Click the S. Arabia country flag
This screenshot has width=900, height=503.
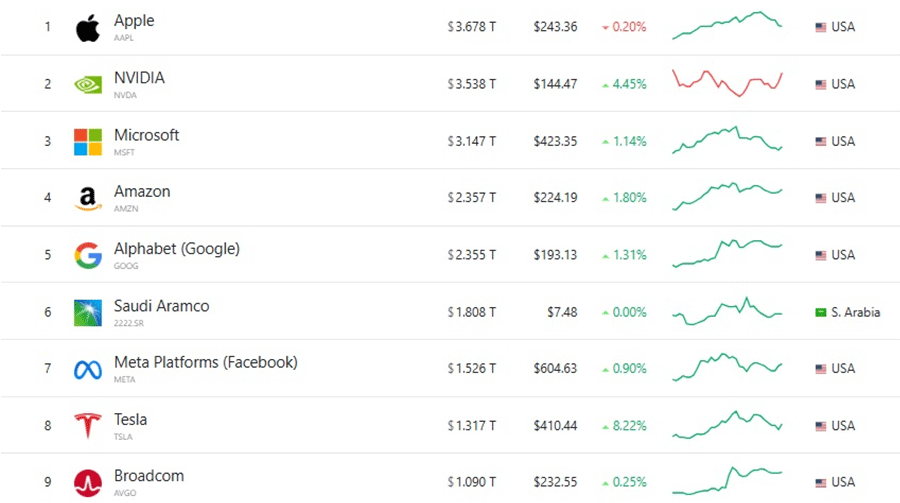coord(821,312)
